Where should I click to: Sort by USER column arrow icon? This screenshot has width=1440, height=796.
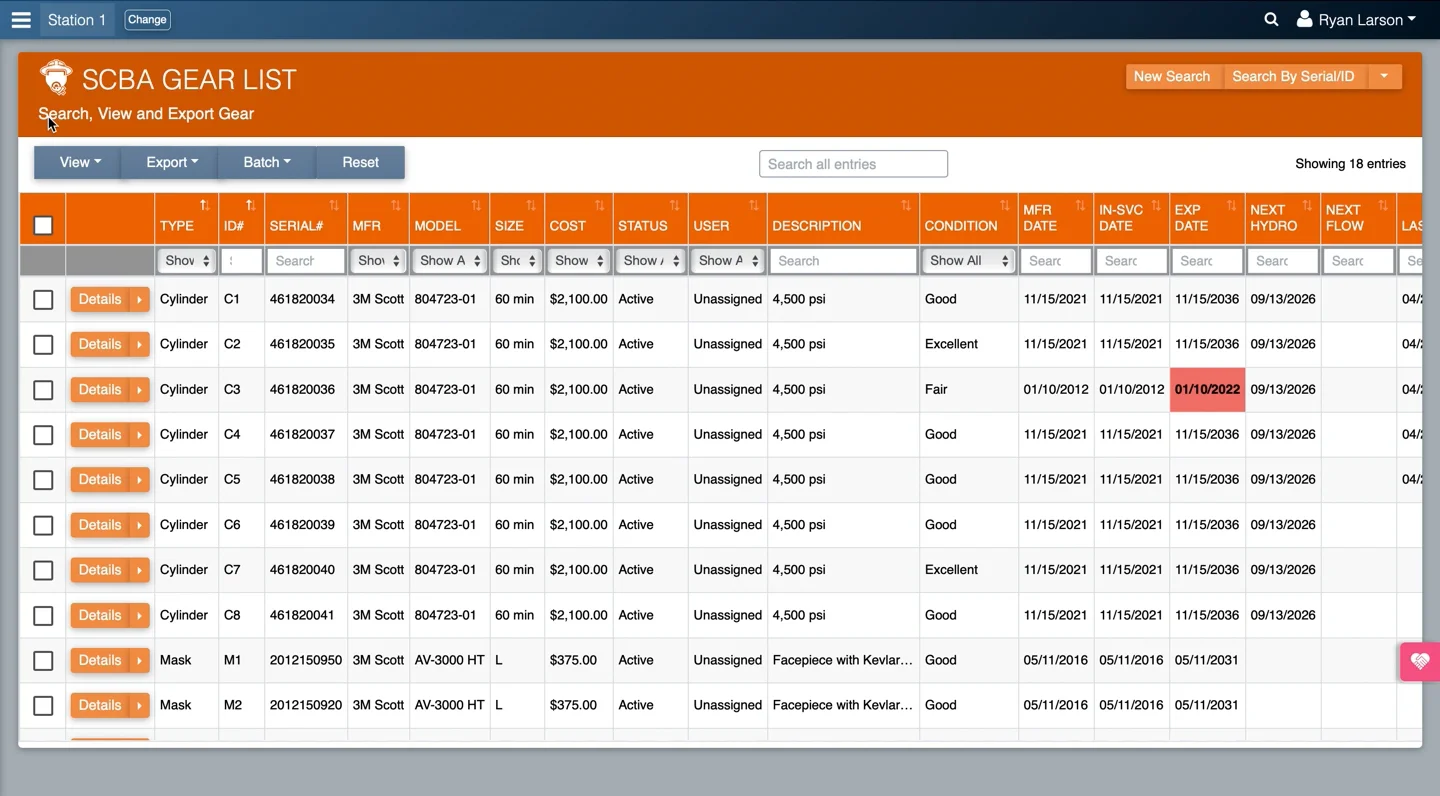[x=754, y=205]
